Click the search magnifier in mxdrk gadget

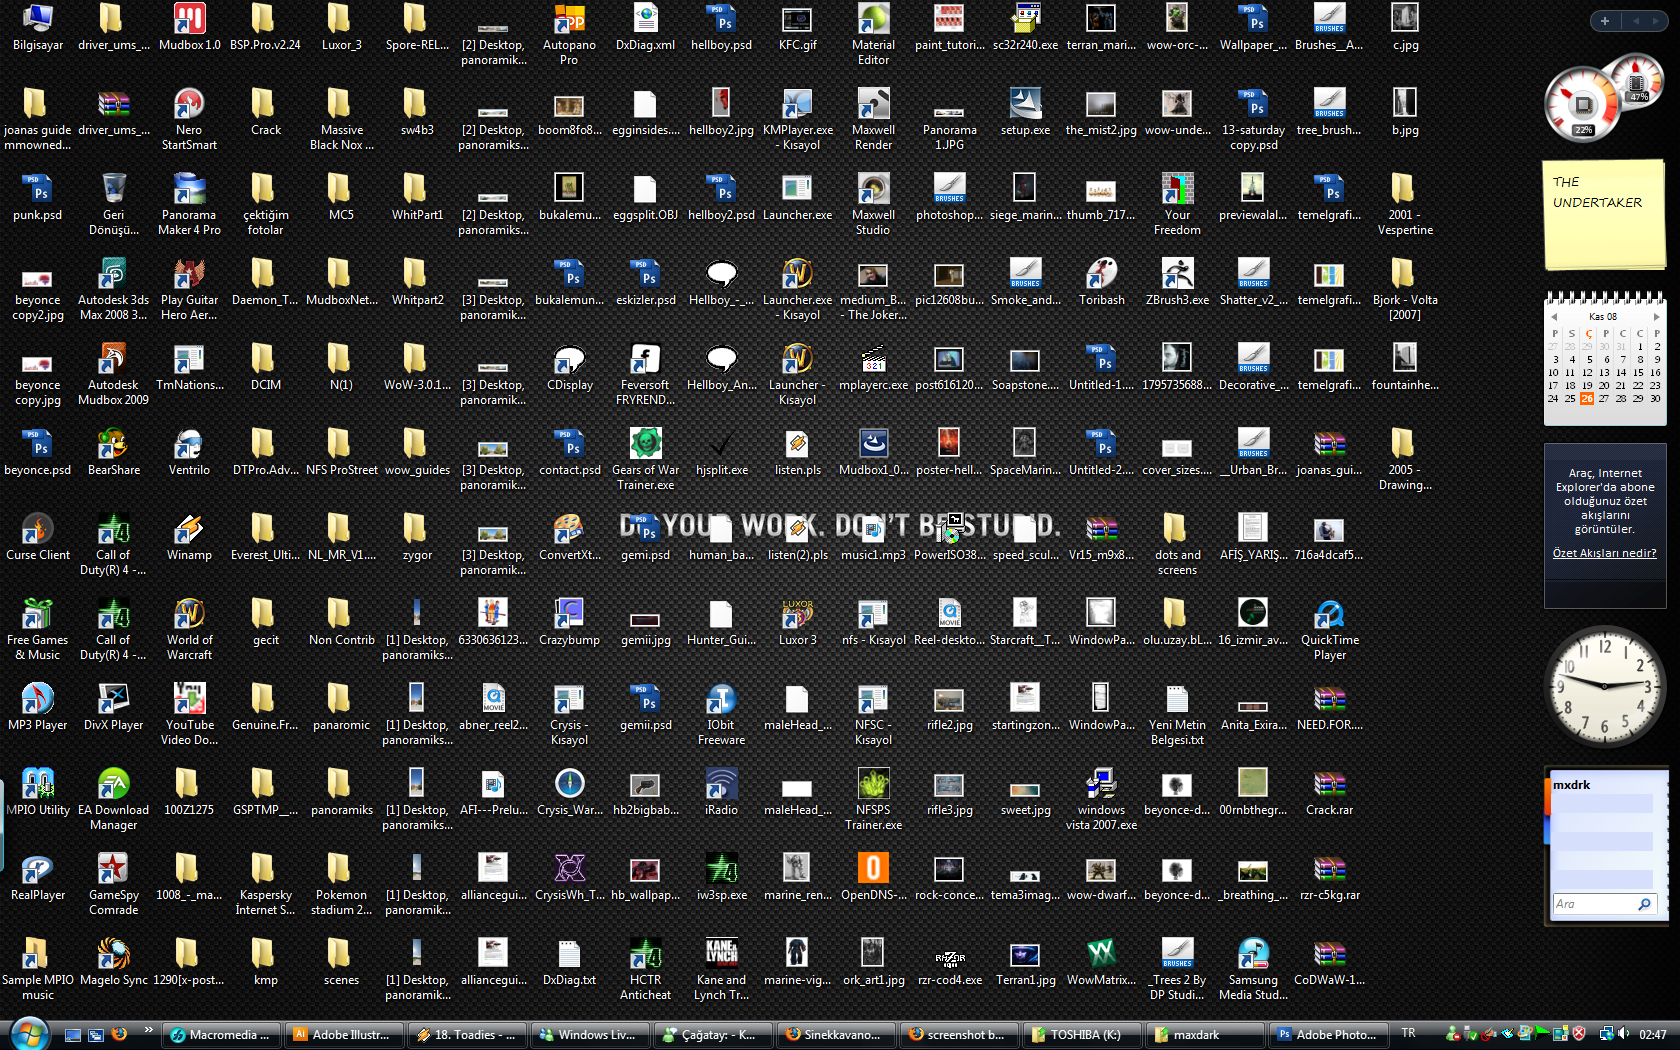click(x=1645, y=904)
